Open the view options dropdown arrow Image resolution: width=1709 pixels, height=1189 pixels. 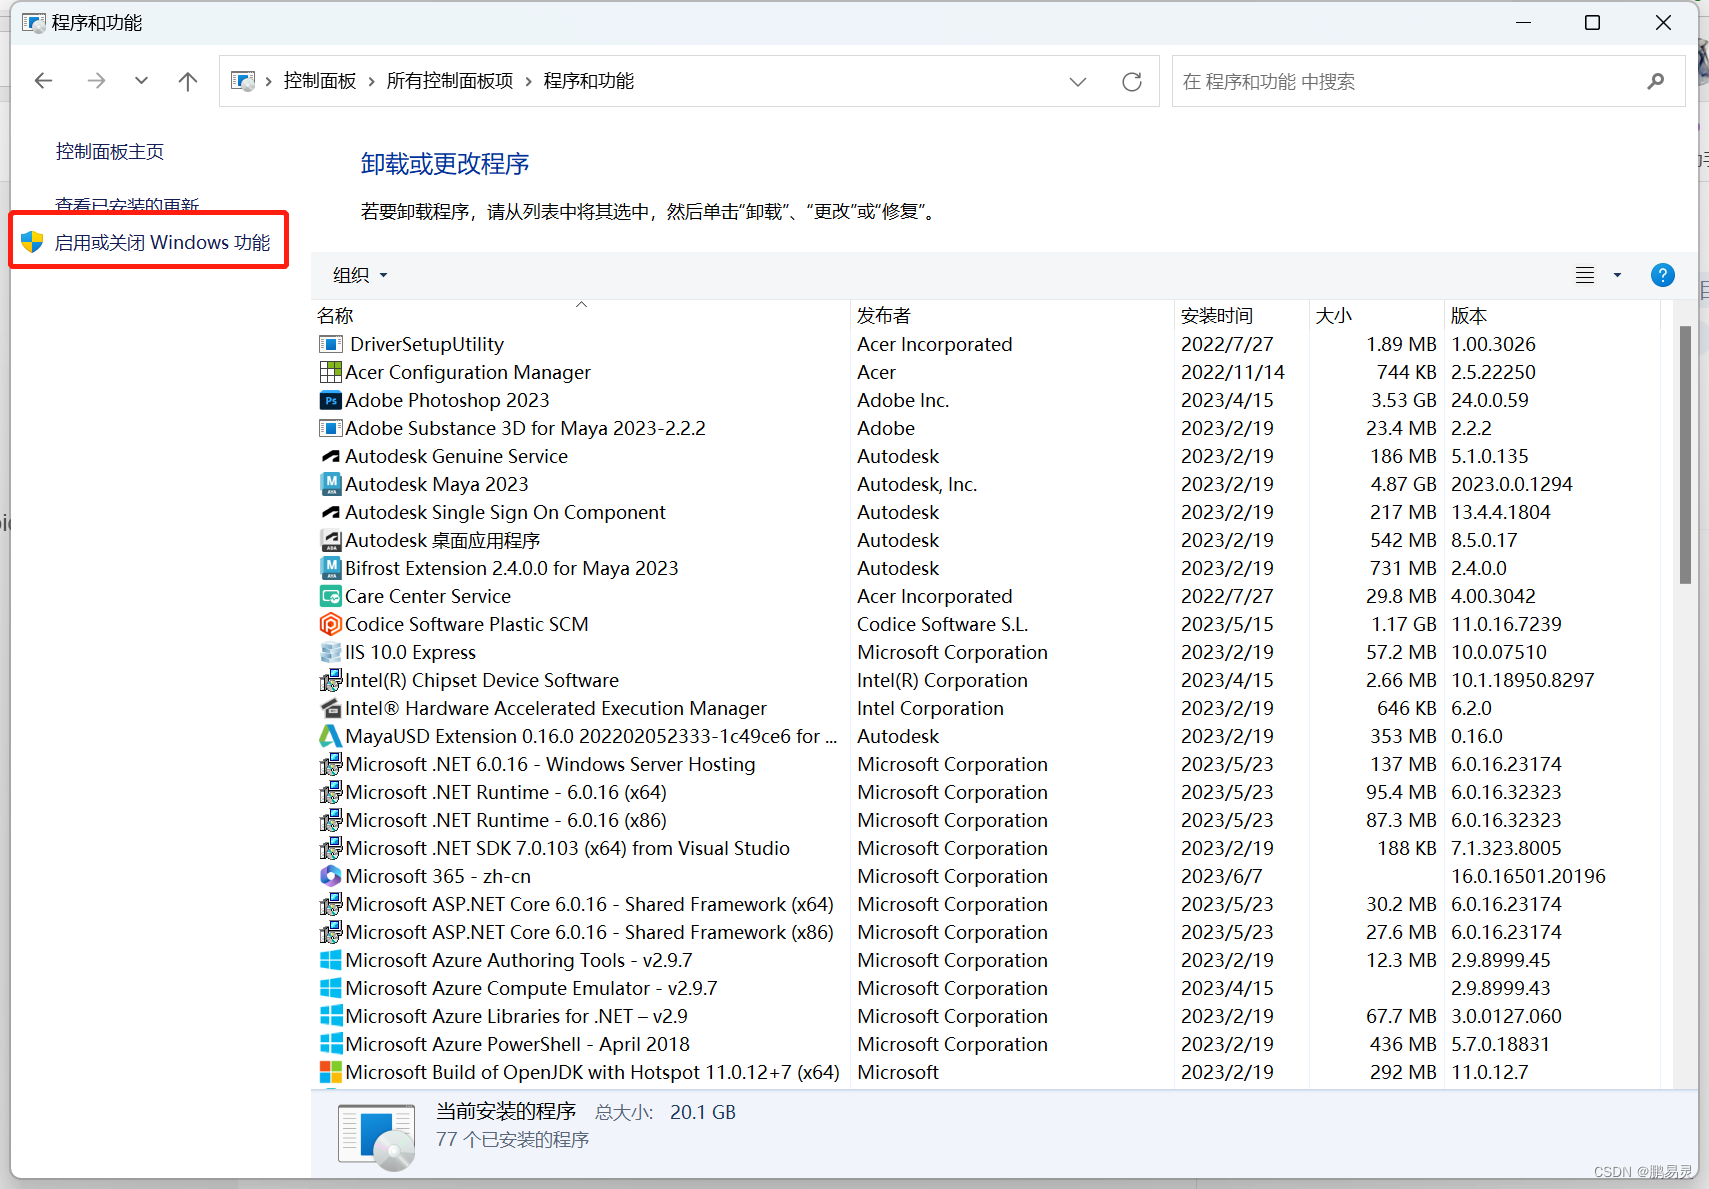tap(1617, 276)
